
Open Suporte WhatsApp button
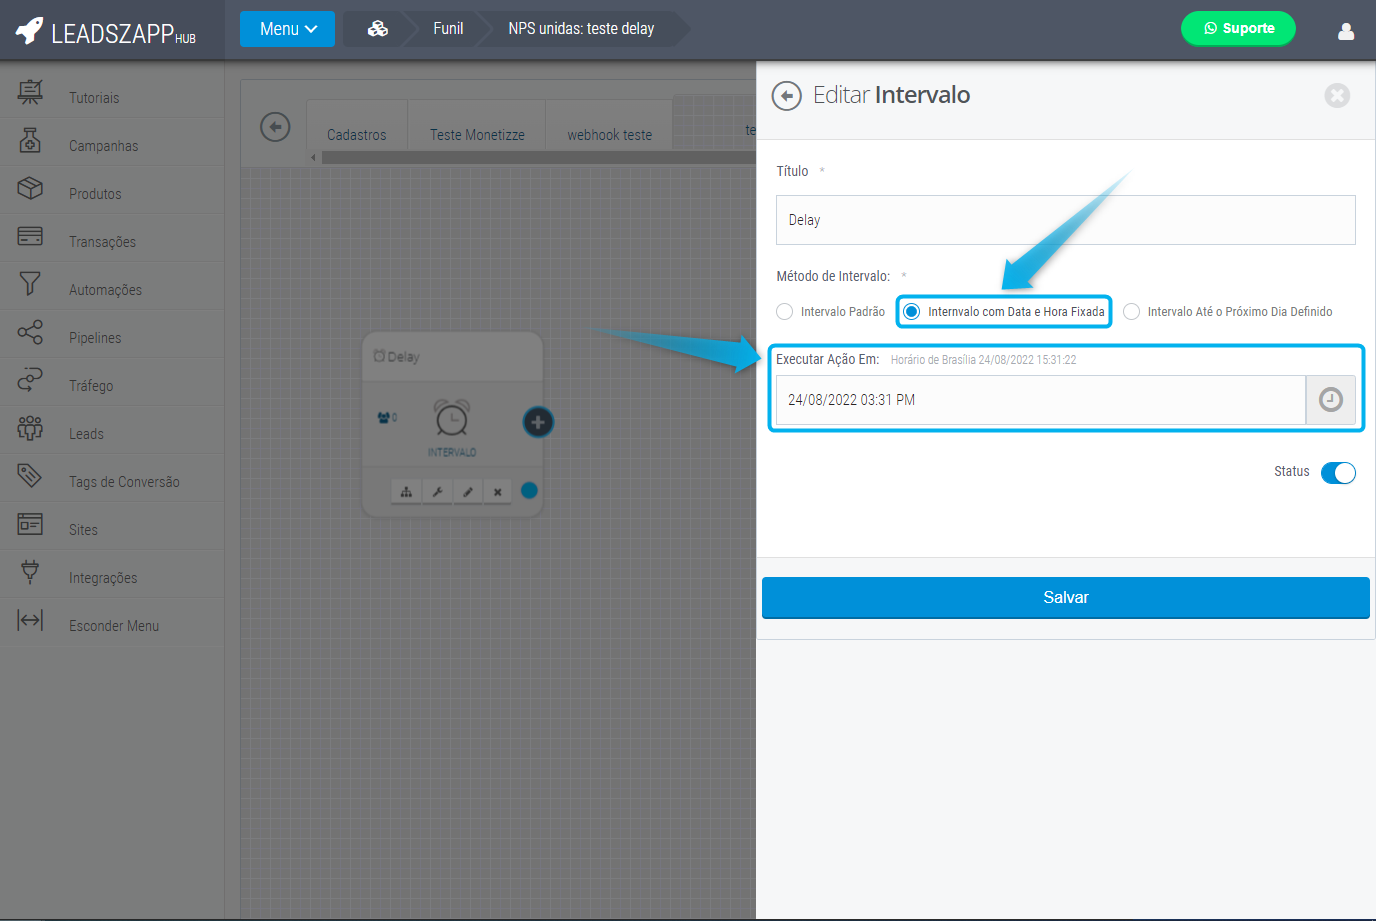click(x=1238, y=29)
